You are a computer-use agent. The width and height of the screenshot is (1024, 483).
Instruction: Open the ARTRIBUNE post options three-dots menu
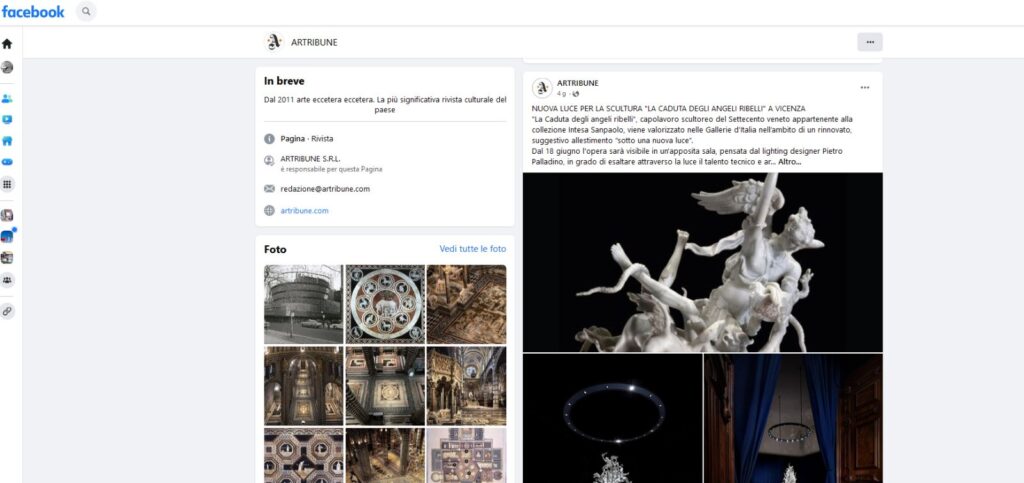(865, 87)
